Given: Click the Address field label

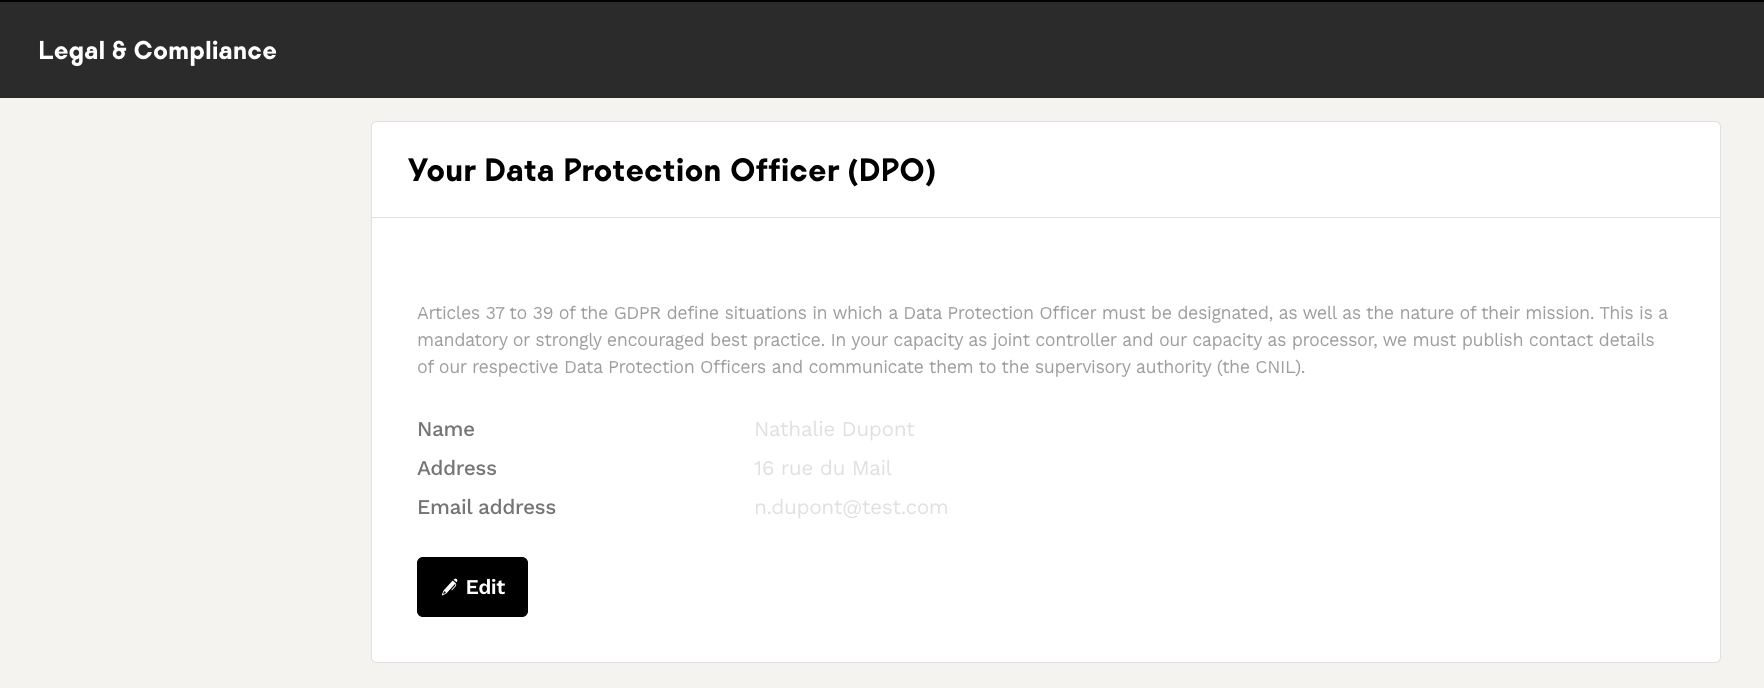Looking at the screenshot, I should (x=457, y=468).
